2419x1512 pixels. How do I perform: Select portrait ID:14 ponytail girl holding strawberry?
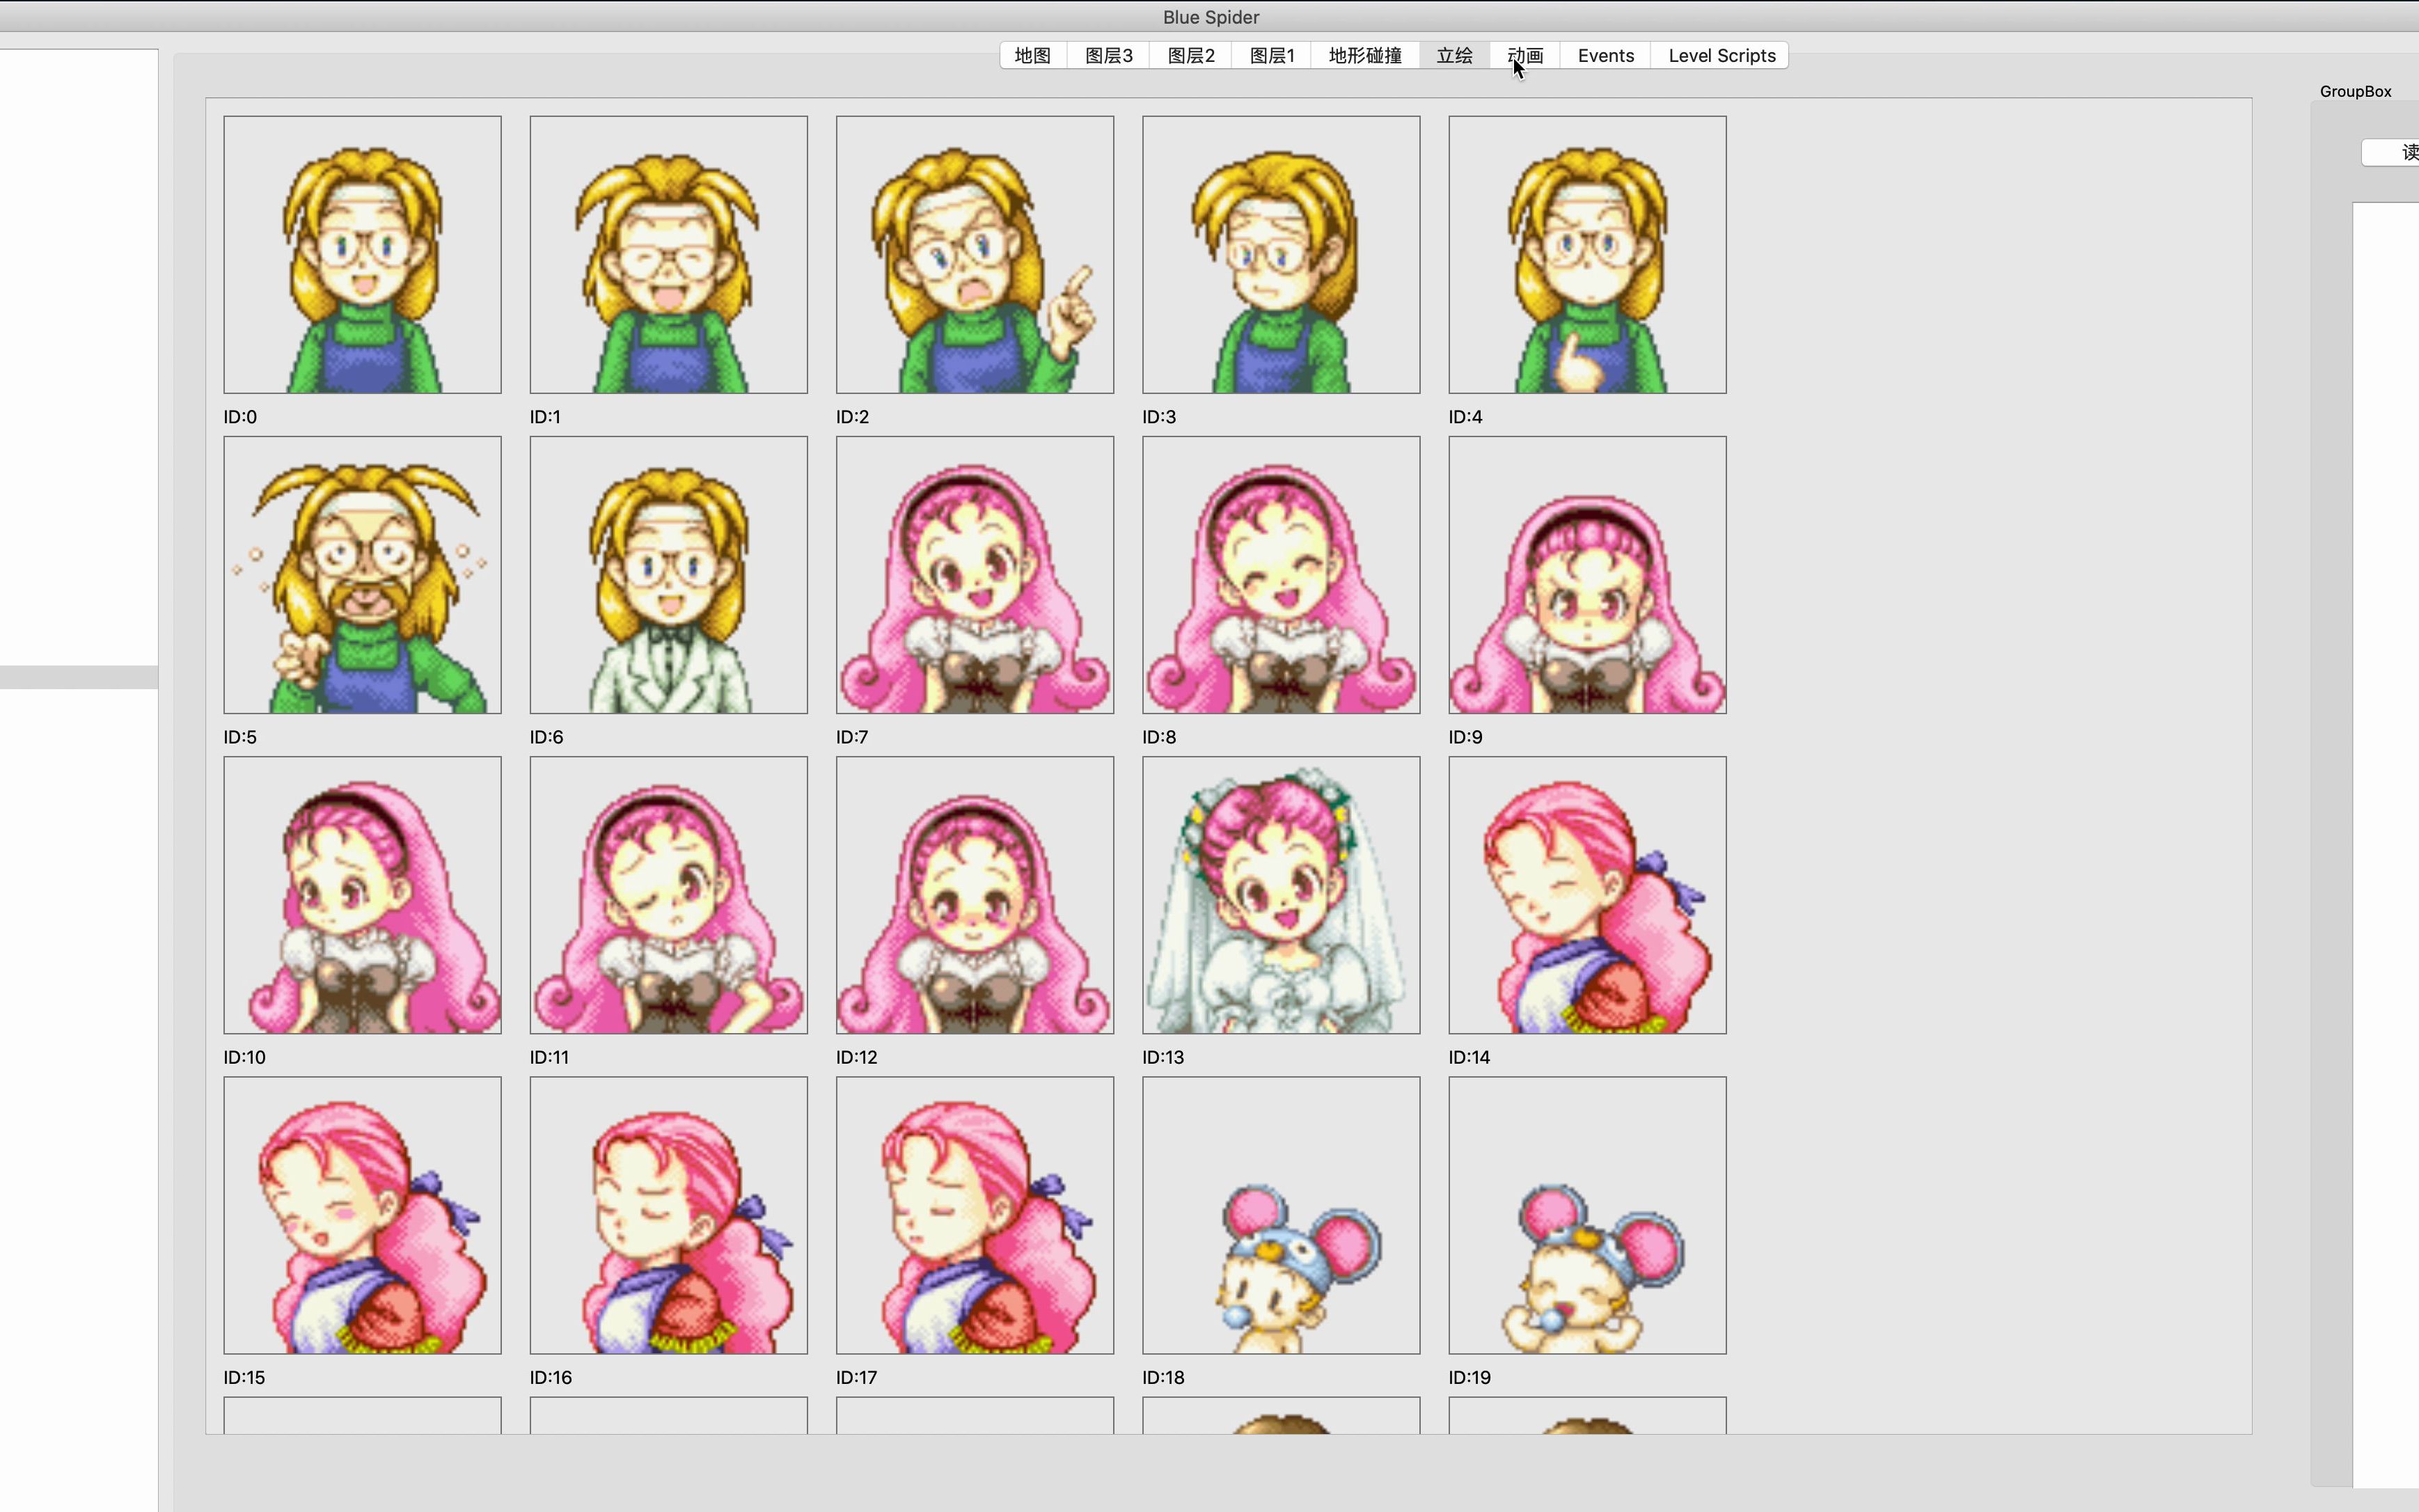pyautogui.click(x=1587, y=895)
